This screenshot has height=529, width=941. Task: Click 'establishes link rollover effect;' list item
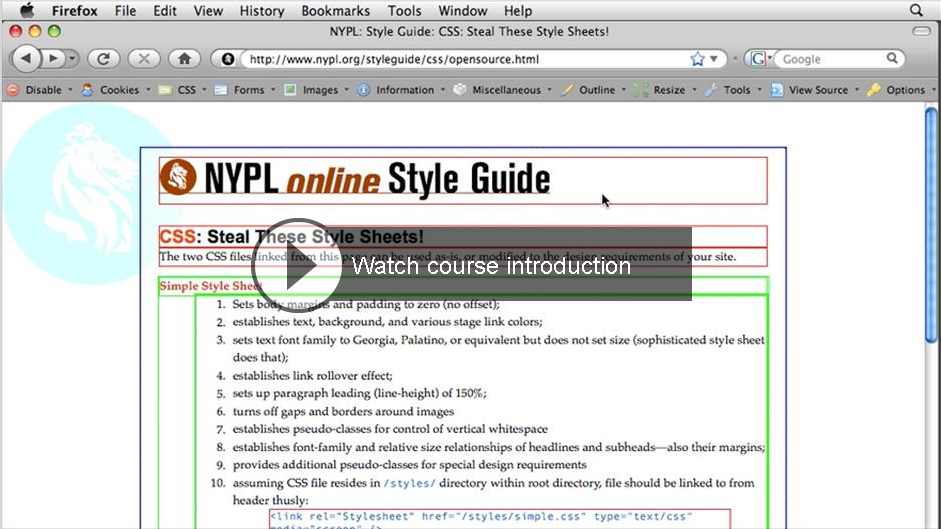coord(313,376)
